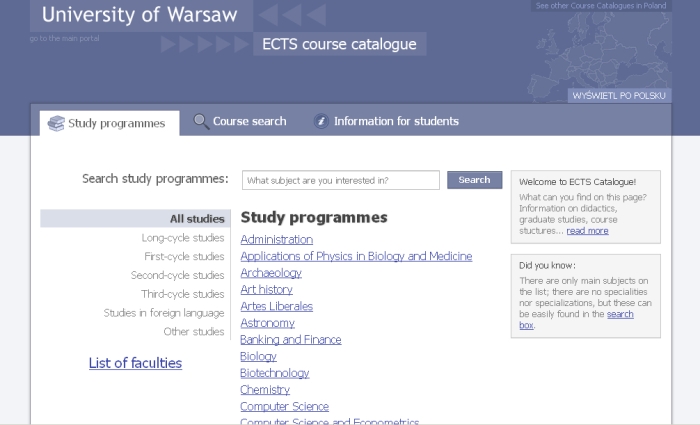Click the Search button
700x425 pixels.
point(475,180)
